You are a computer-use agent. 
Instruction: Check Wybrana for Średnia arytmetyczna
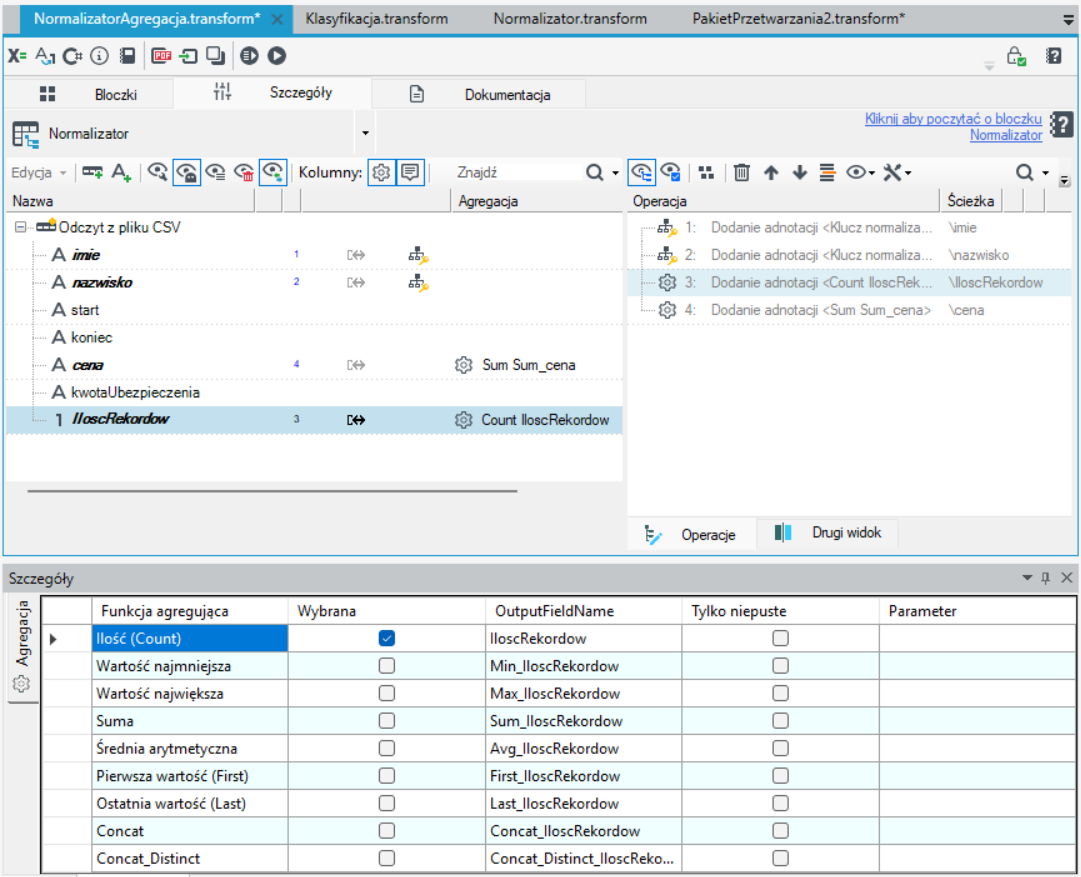387,749
